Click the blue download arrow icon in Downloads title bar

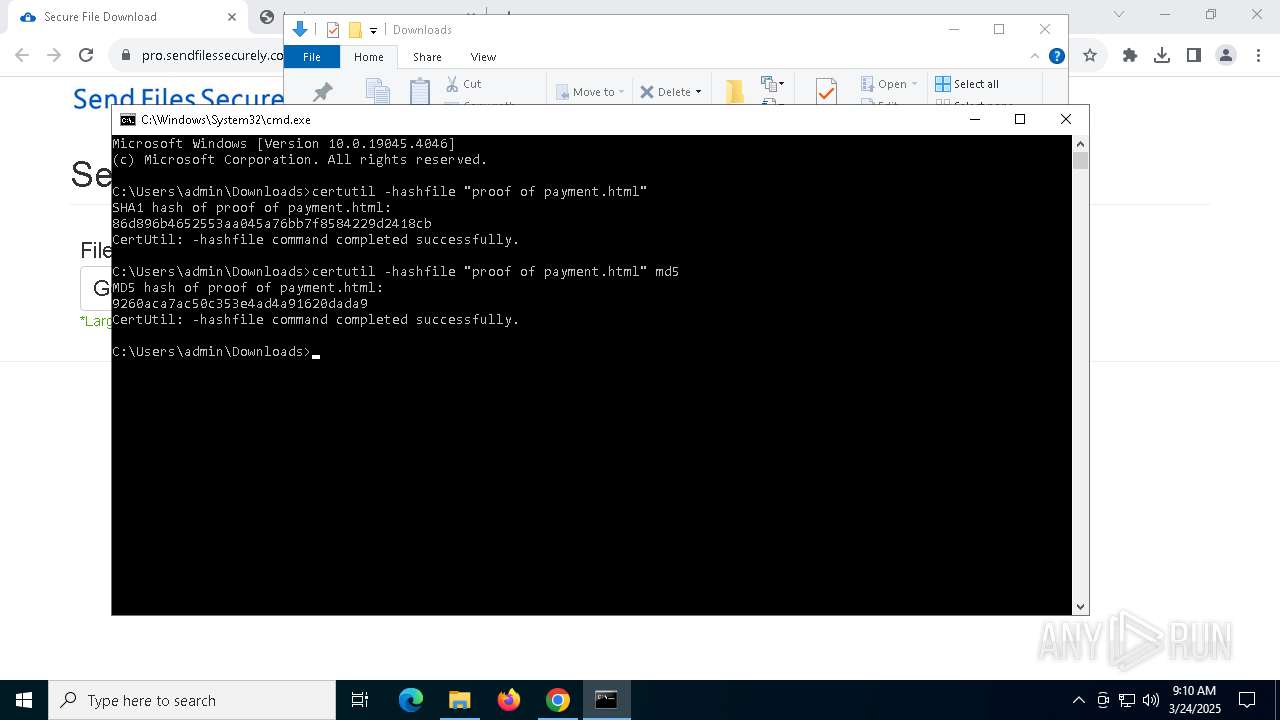tap(299, 29)
